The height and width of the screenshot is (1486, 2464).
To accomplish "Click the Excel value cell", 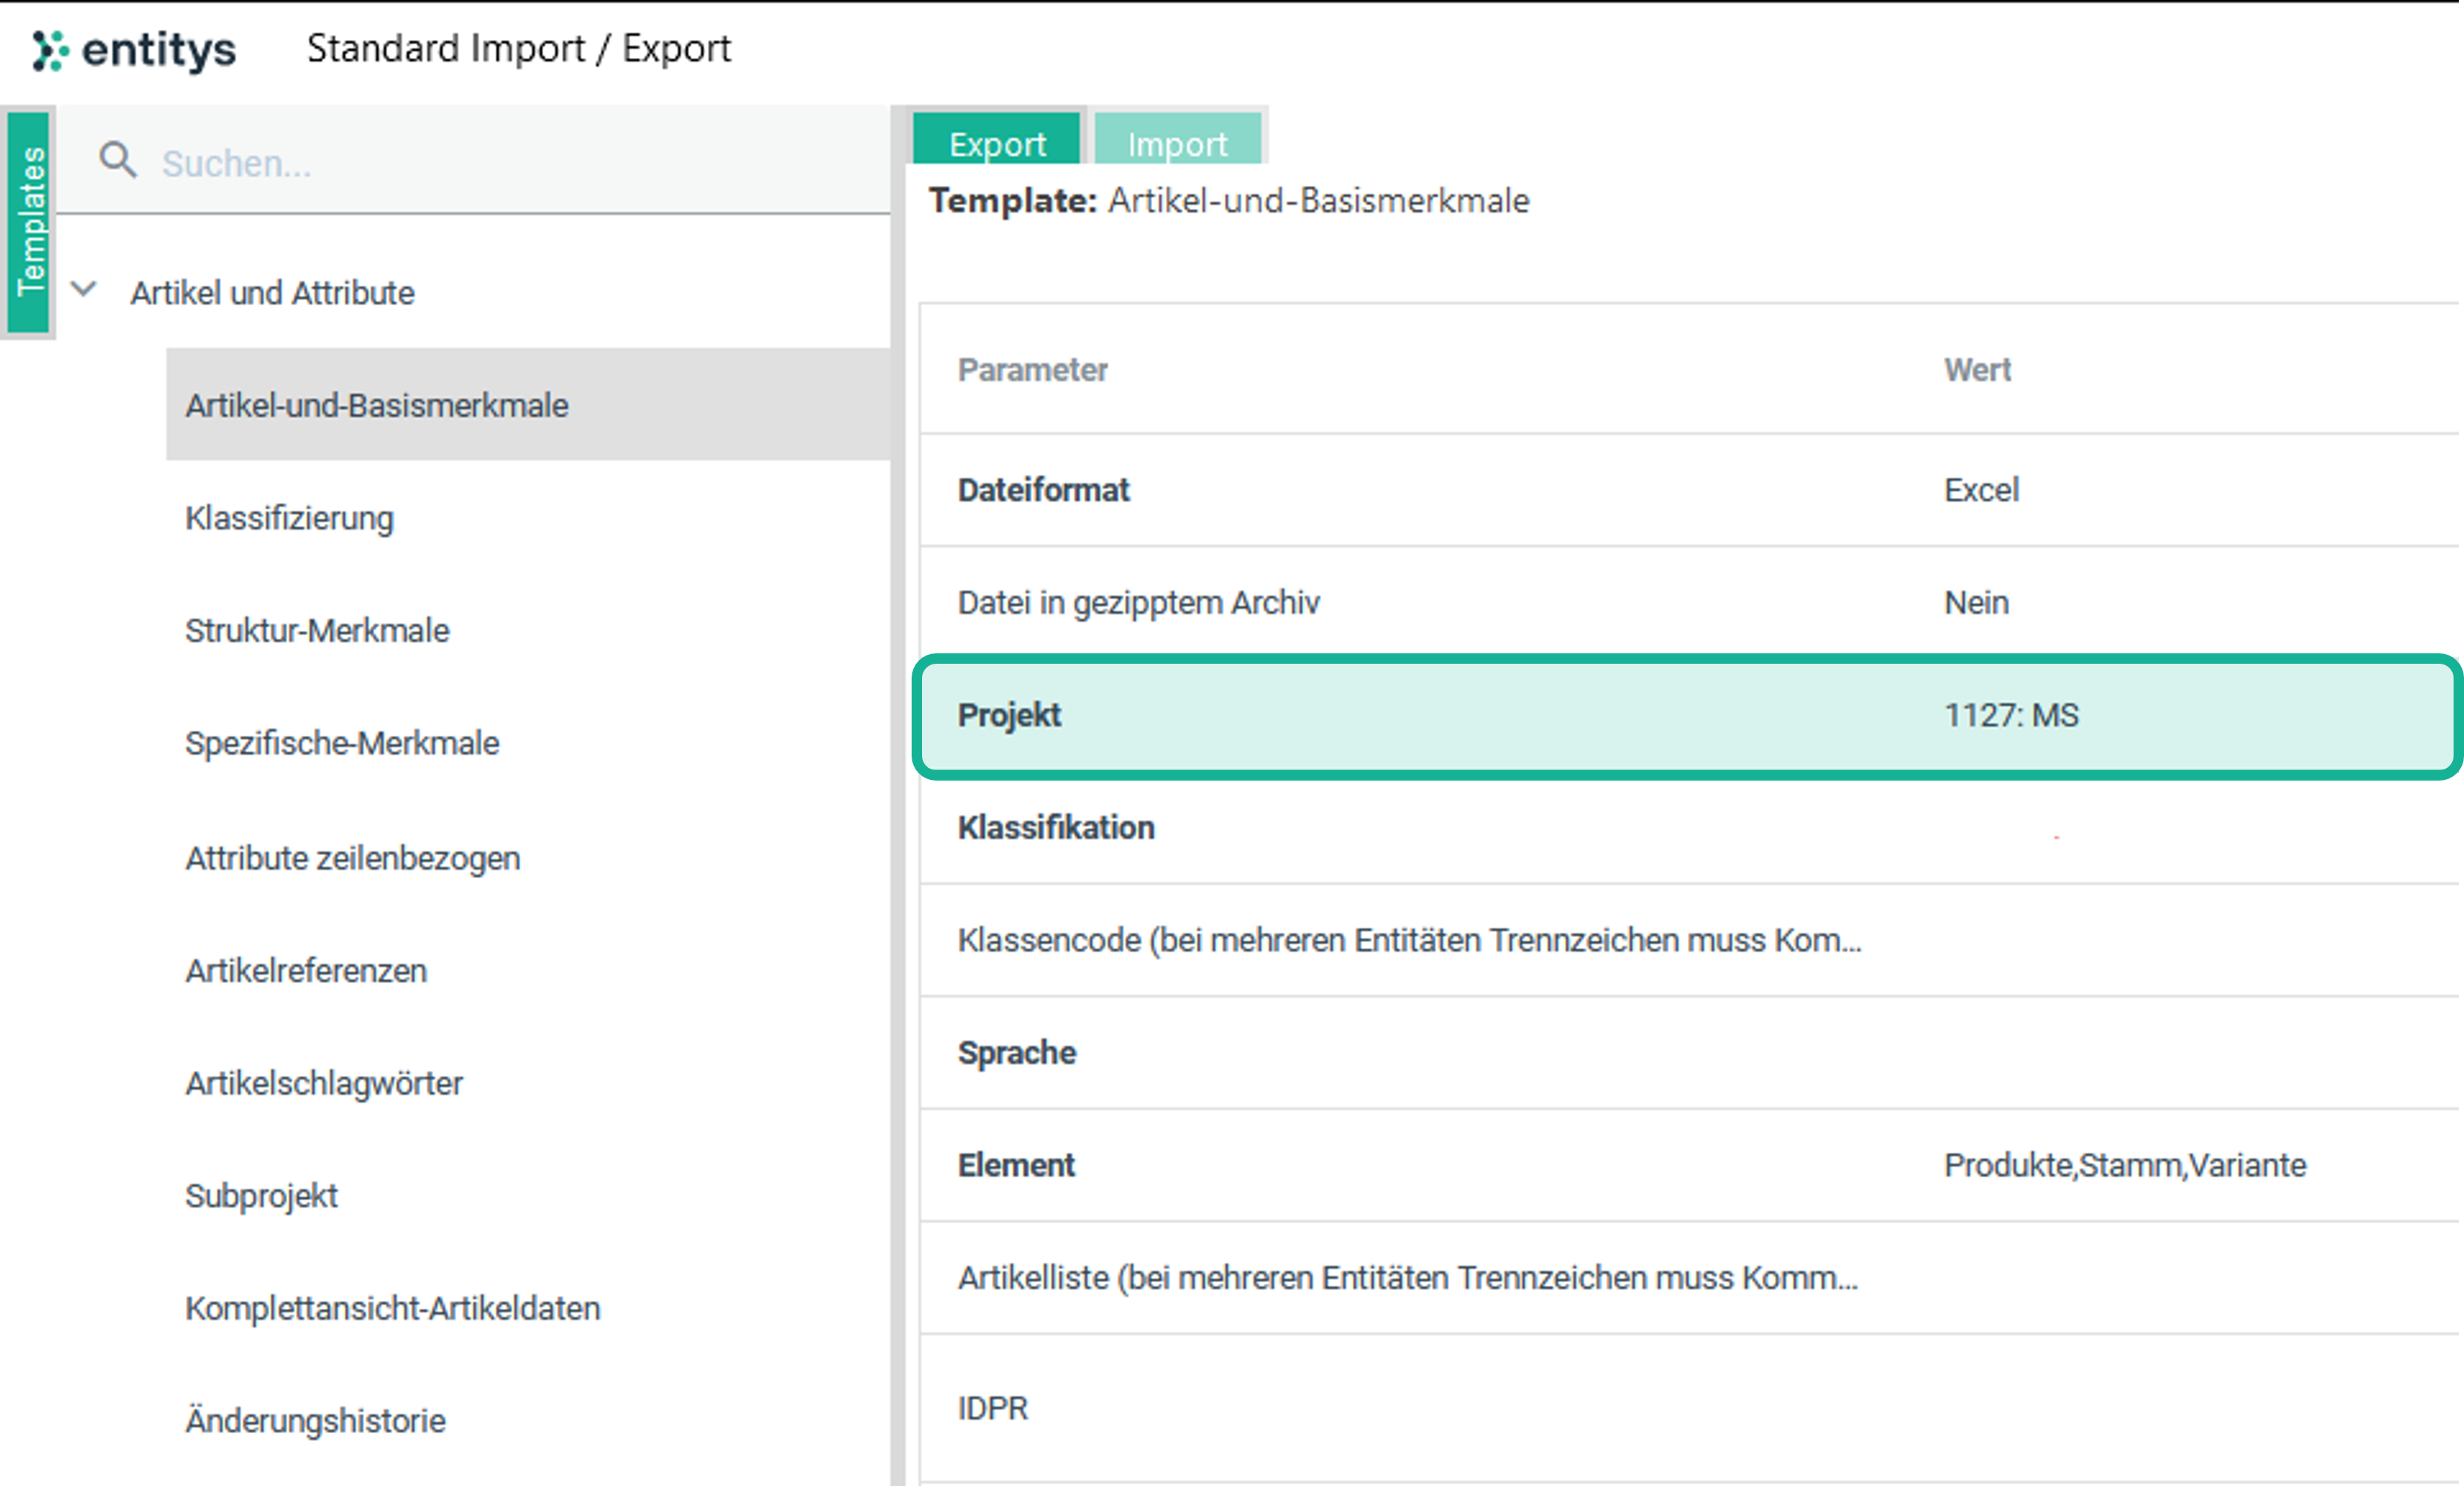I will pos(1981,490).
